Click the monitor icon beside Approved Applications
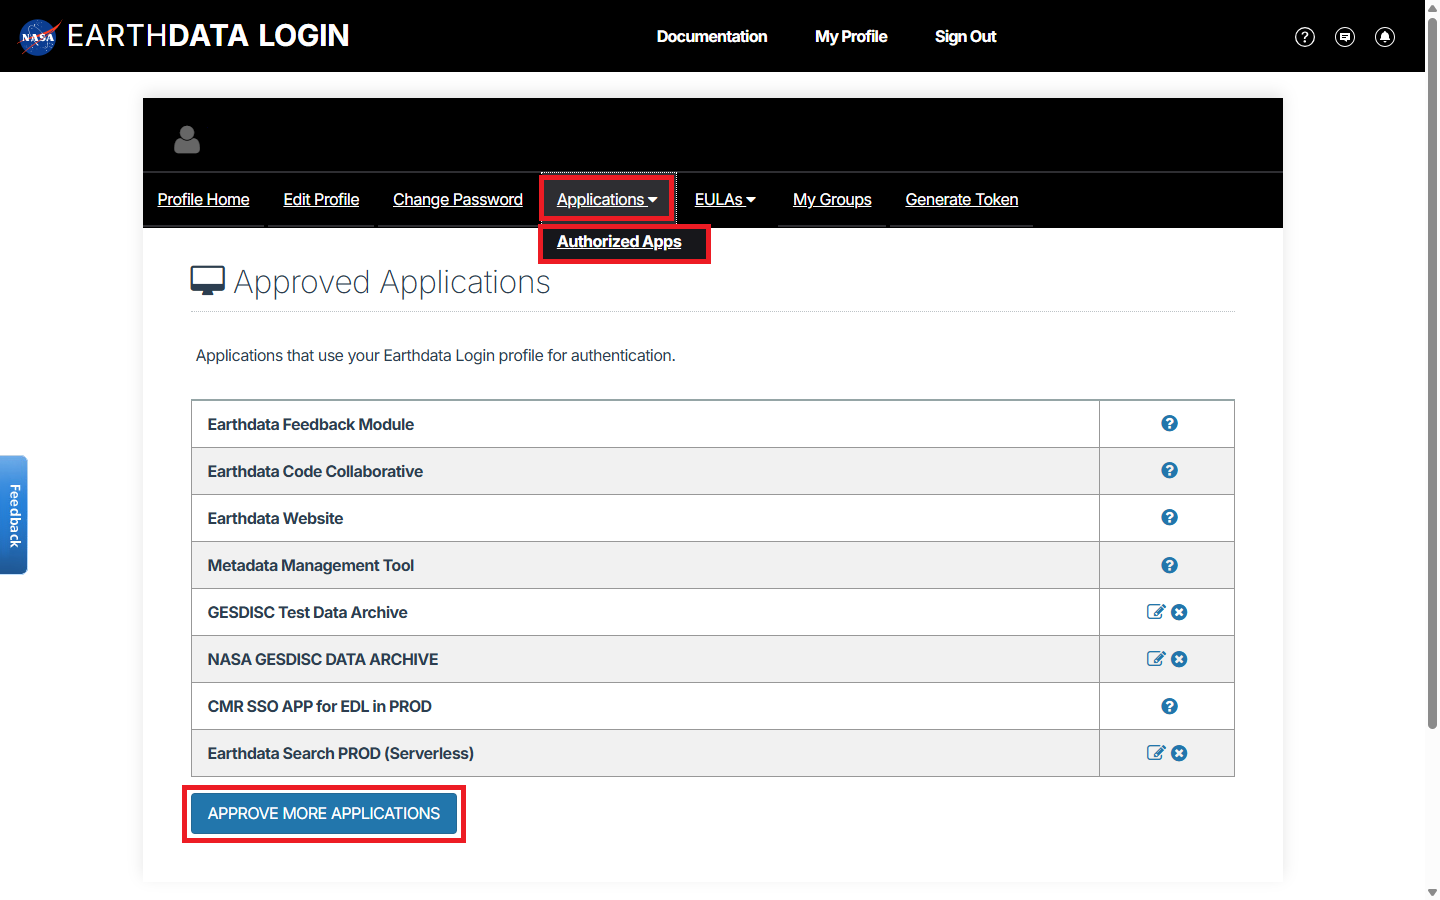Image resolution: width=1440 pixels, height=900 pixels. [208, 281]
